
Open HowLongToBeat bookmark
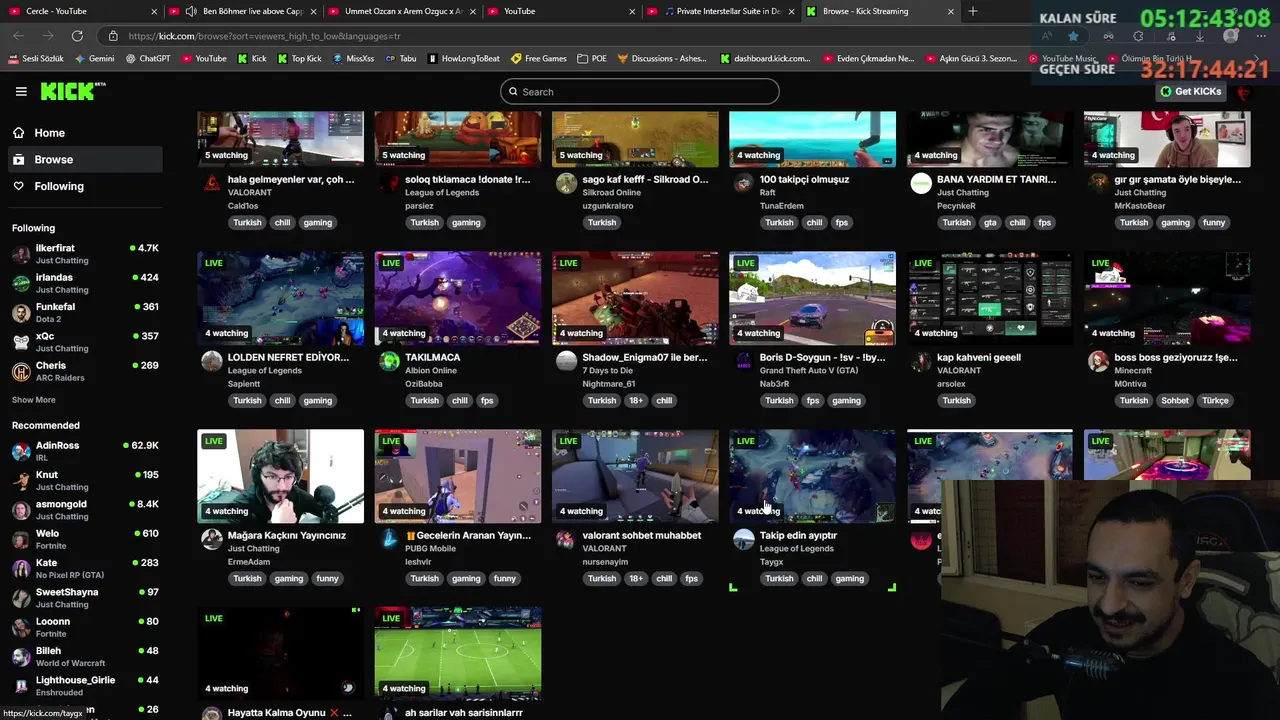click(x=464, y=59)
